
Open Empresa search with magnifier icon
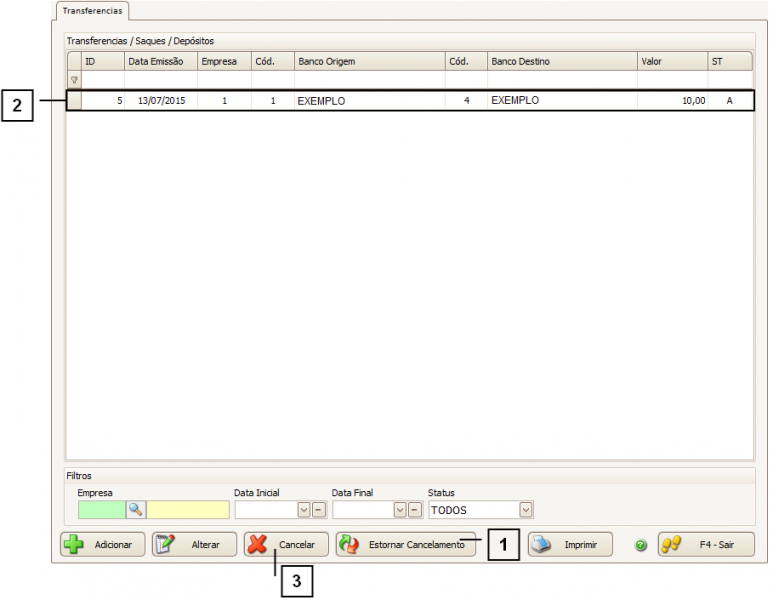[x=135, y=510]
